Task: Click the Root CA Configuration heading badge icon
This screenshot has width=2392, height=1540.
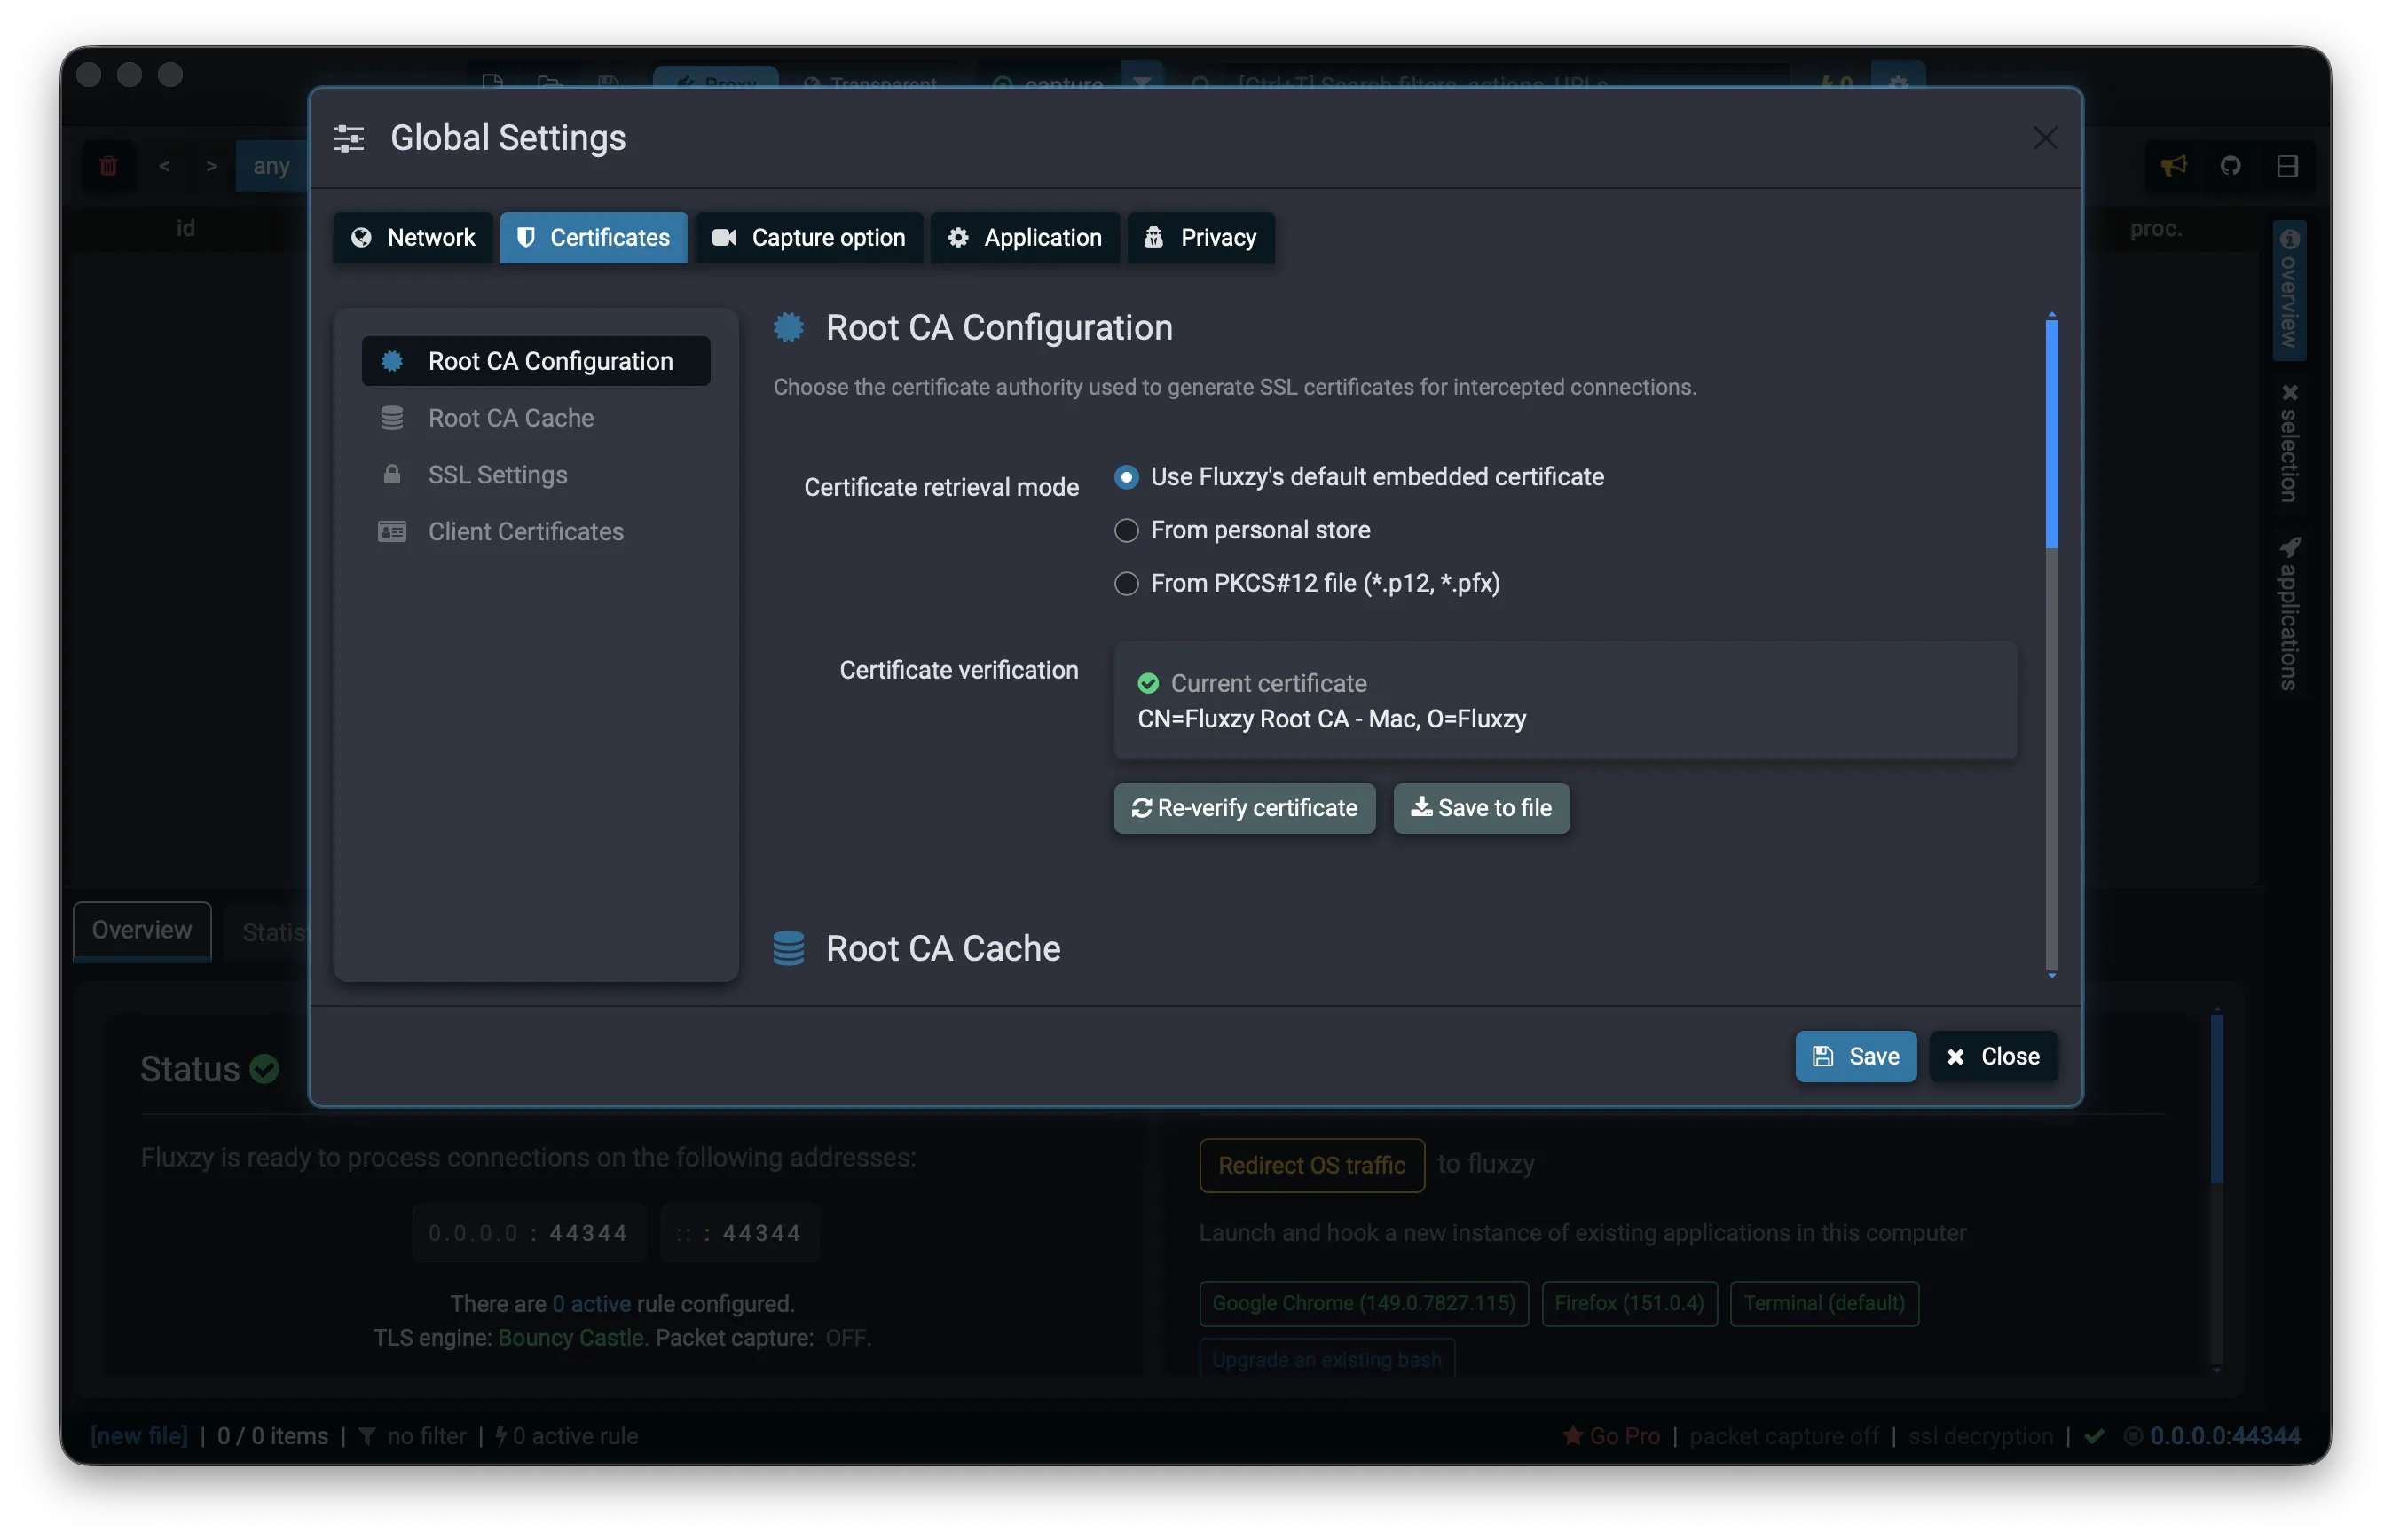Action: tap(788, 327)
